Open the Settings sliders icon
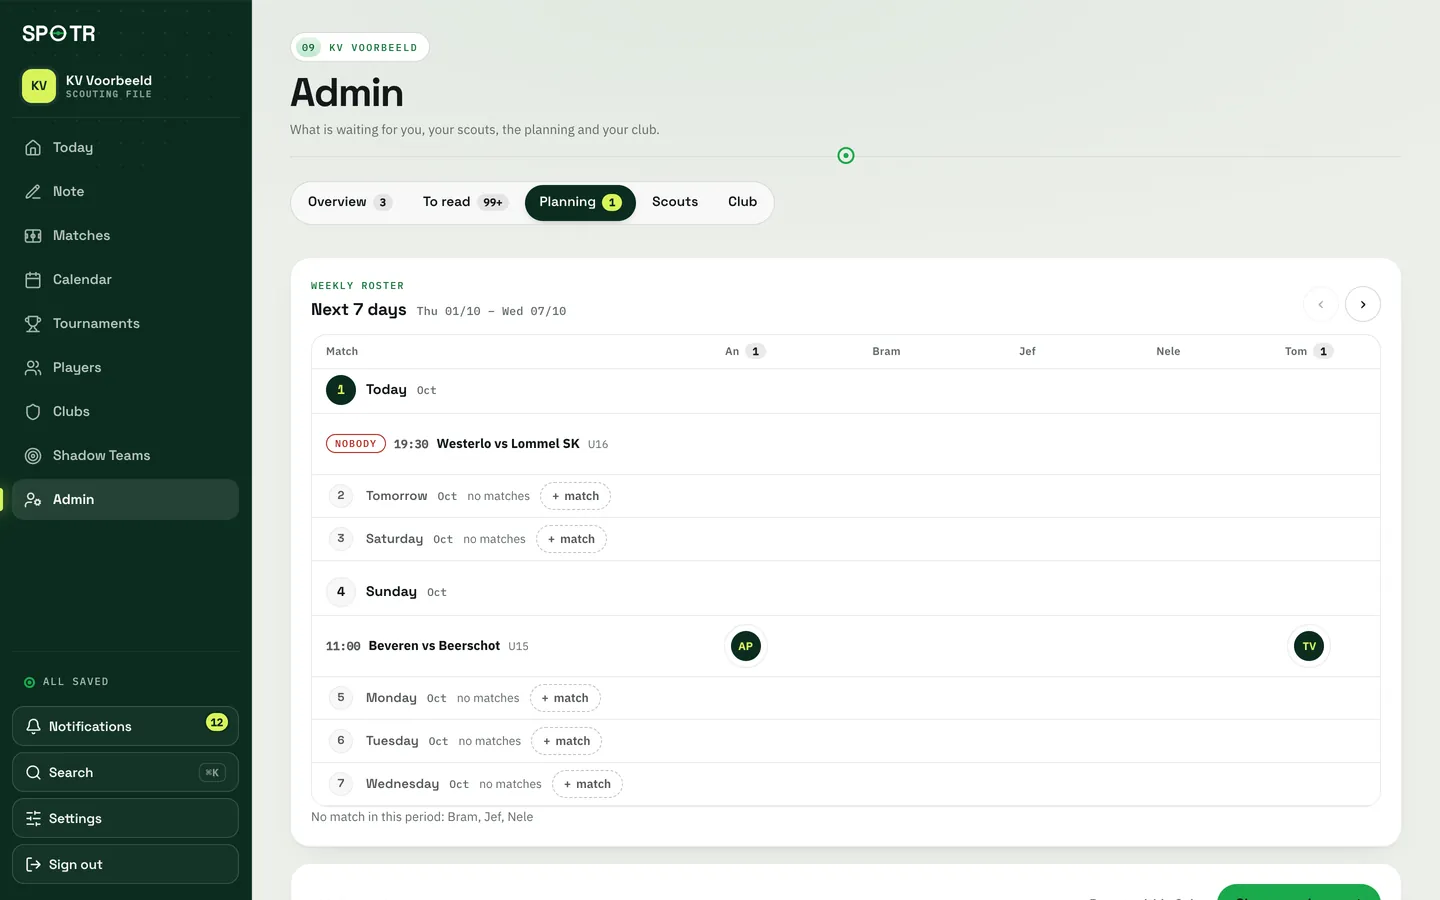1440x900 pixels. point(33,819)
